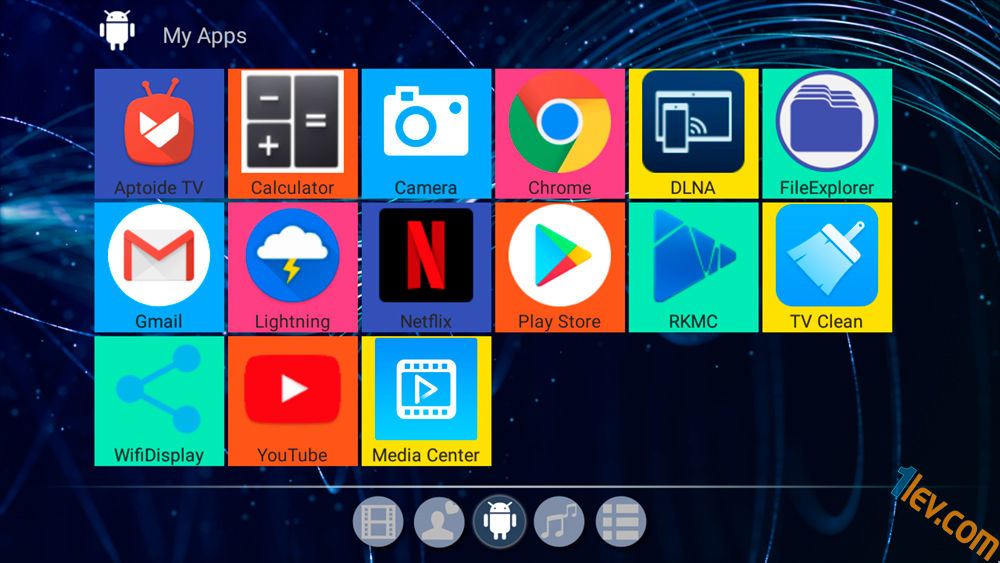1000x563 pixels.
Task: Open the FileExplorer app
Action: click(827, 134)
